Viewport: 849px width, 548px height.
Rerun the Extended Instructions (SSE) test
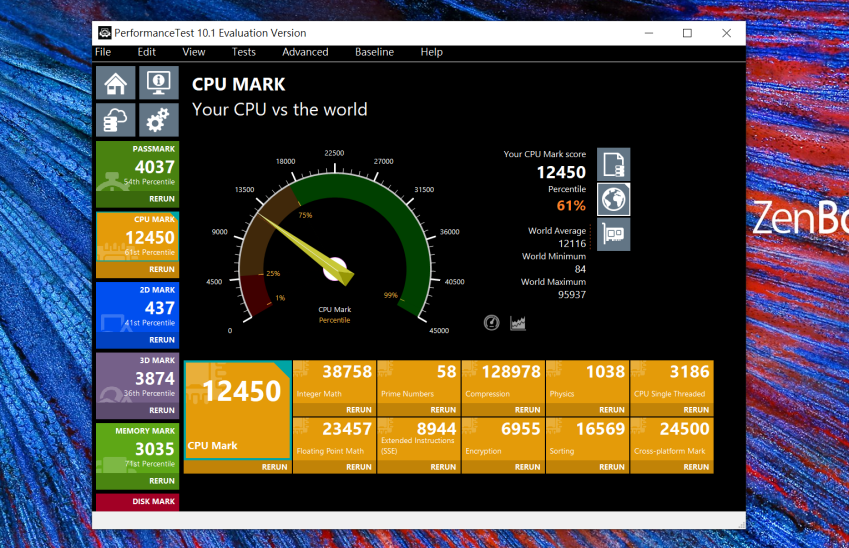pyautogui.click(x=443, y=467)
